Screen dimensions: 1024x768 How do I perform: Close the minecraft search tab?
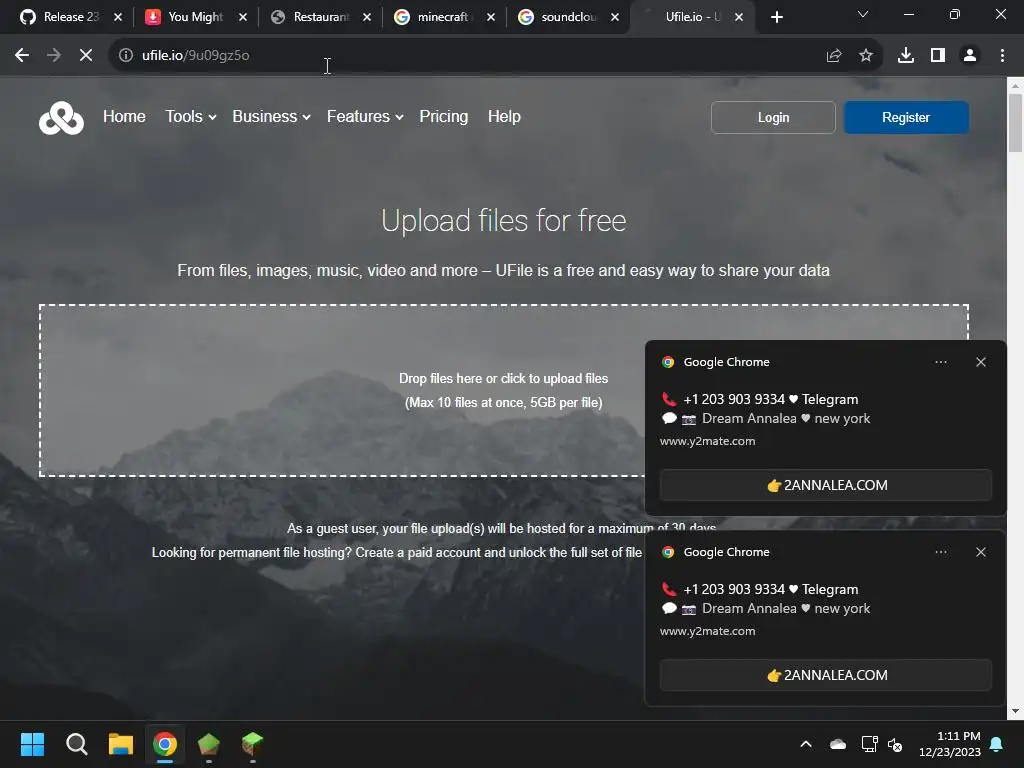click(491, 17)
